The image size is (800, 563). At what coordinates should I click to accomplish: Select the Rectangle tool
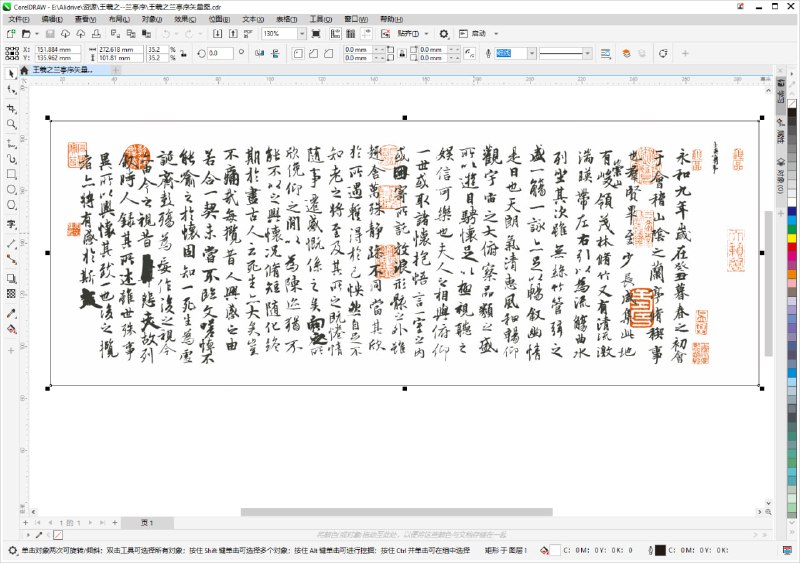[11, 175]
